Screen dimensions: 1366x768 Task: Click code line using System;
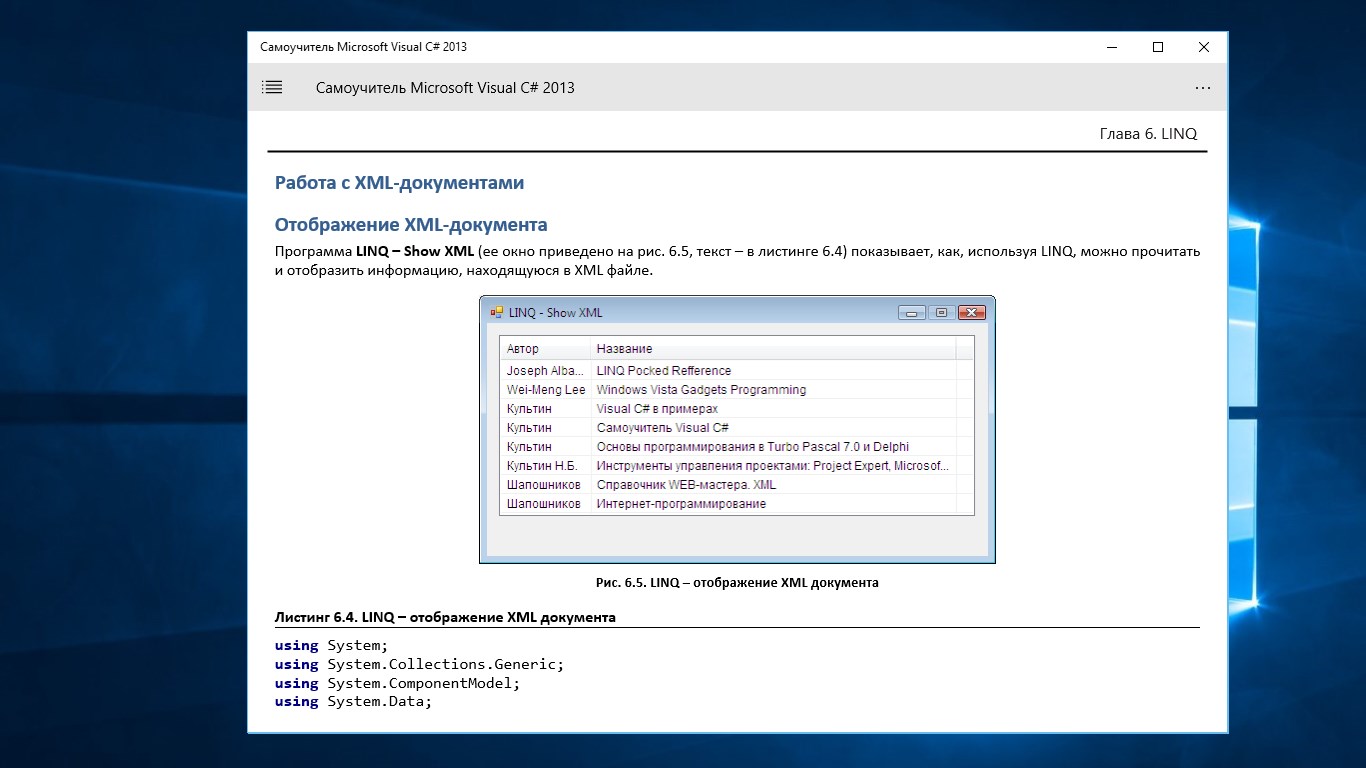point(331,645)
